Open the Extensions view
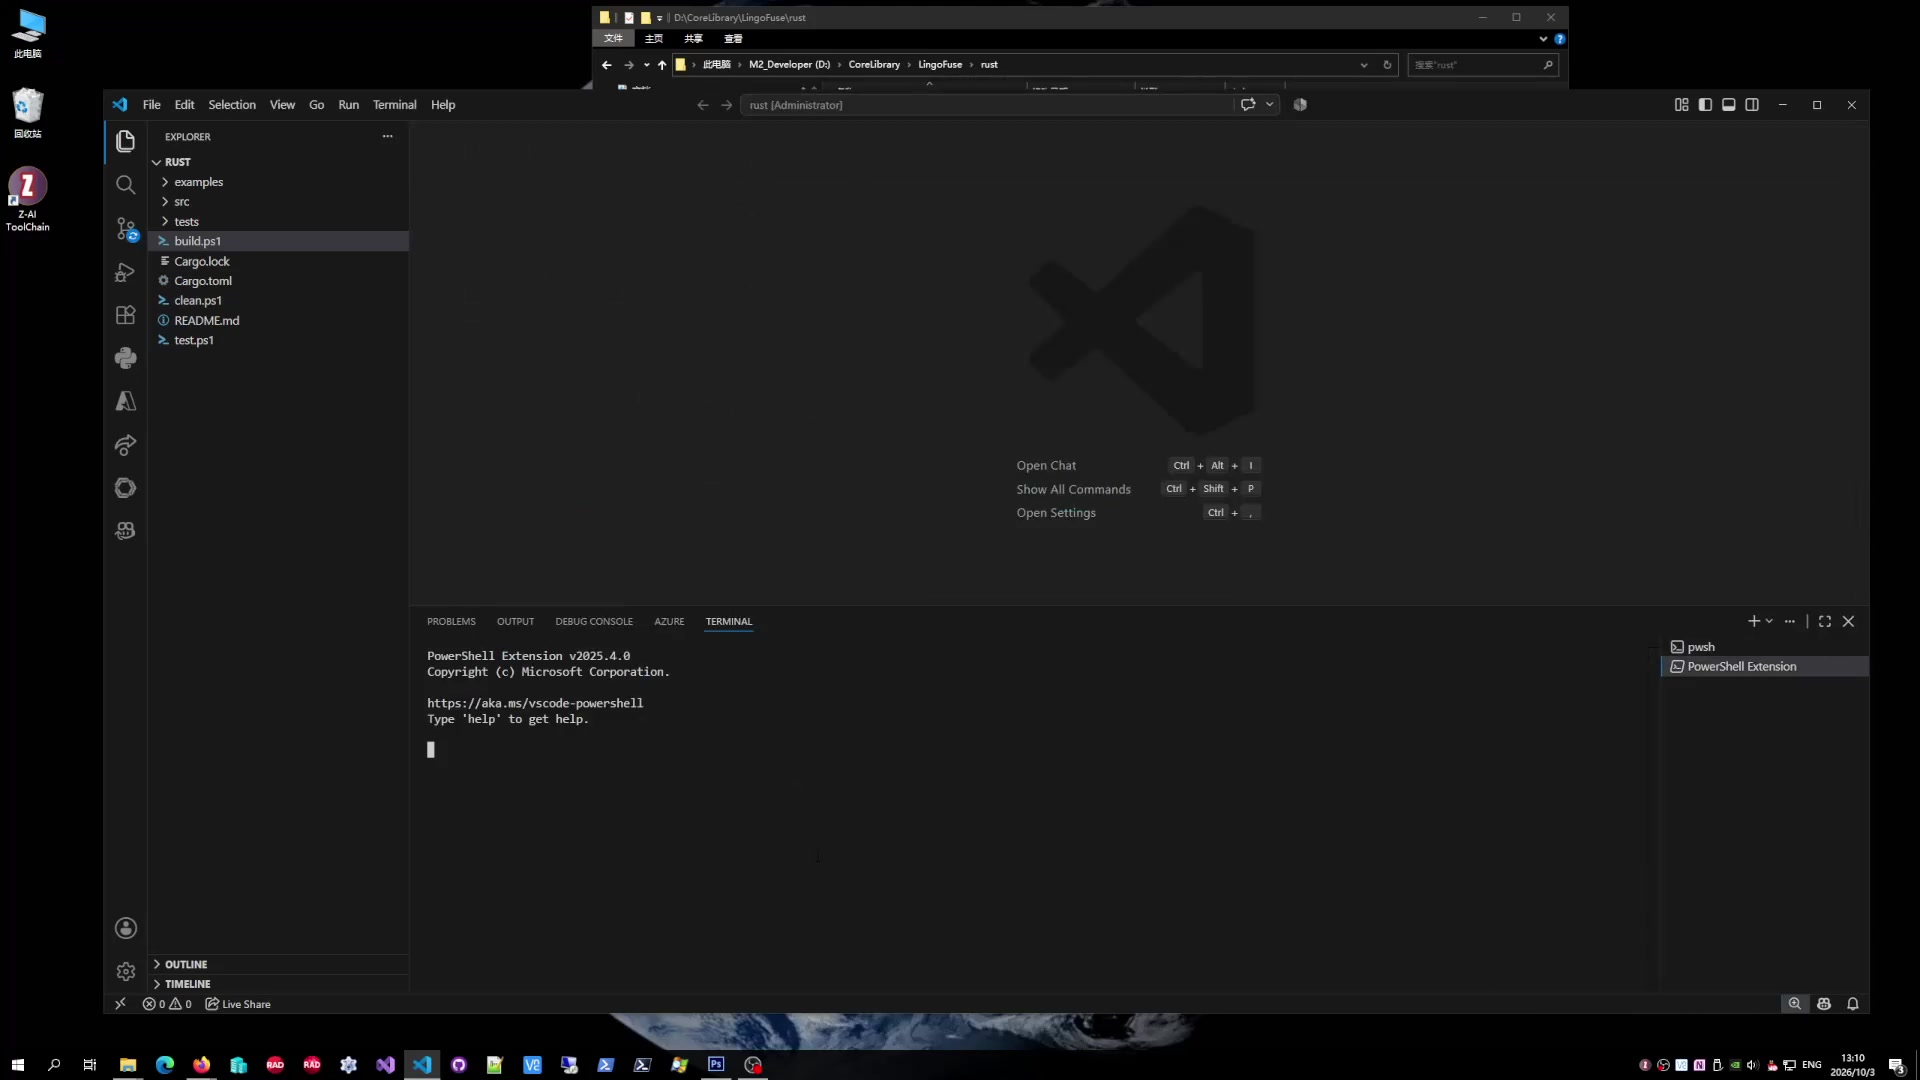This screenshot has height=1080, width=1920. coord(125,315)
